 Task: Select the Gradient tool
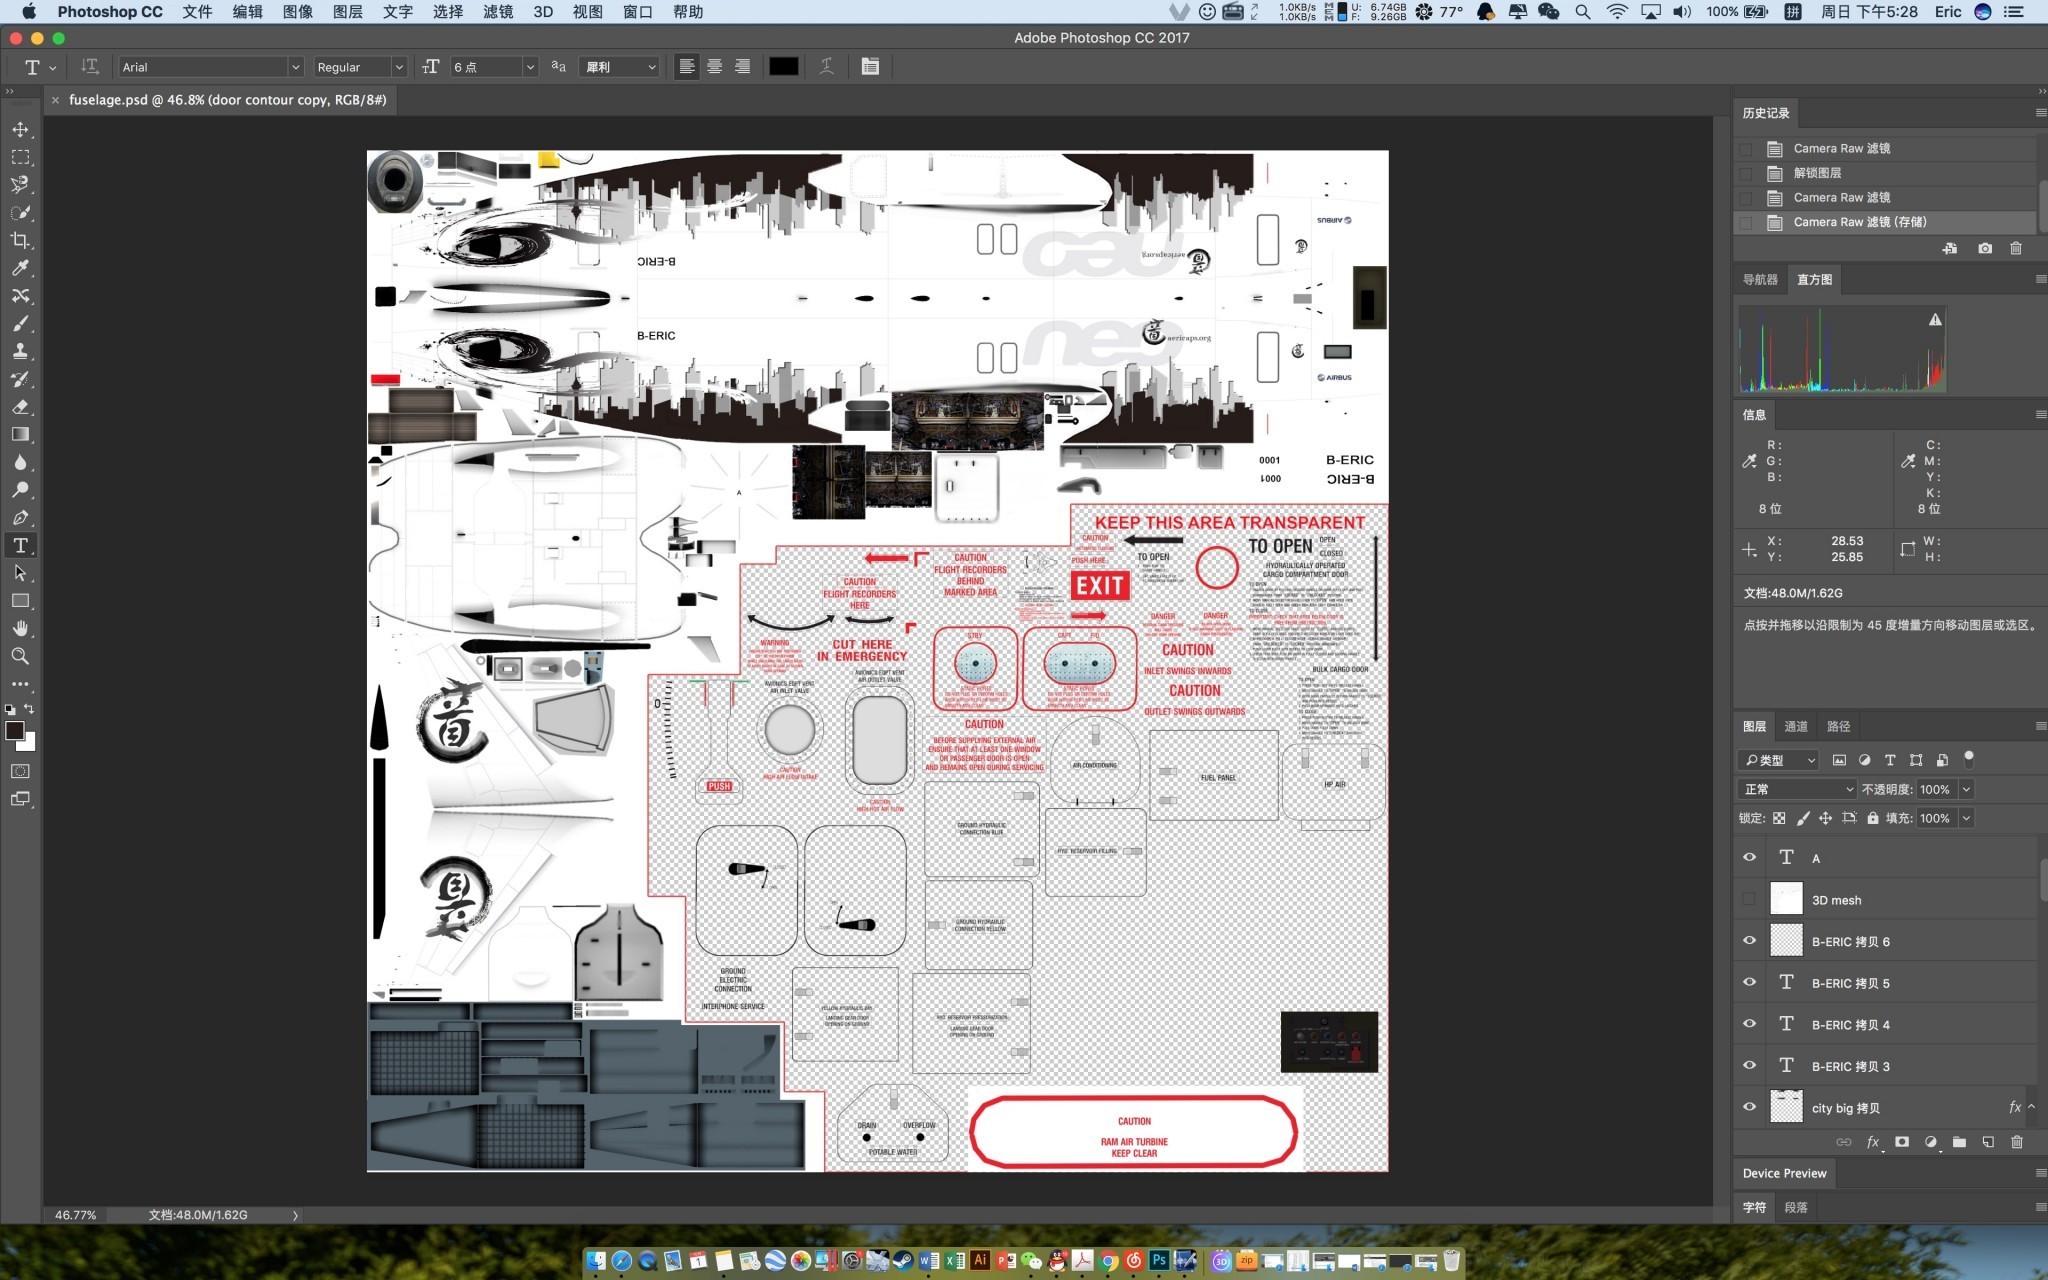click(x=20, y=434)
